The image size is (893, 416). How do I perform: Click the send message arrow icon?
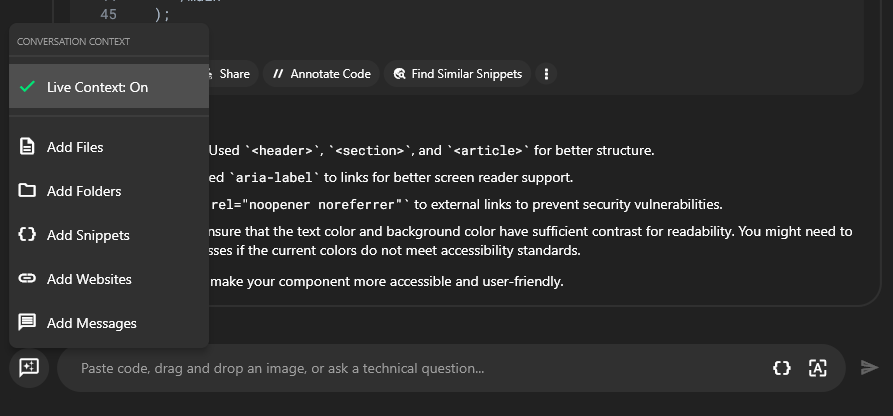pyautogui.click(x=869, y=368)
